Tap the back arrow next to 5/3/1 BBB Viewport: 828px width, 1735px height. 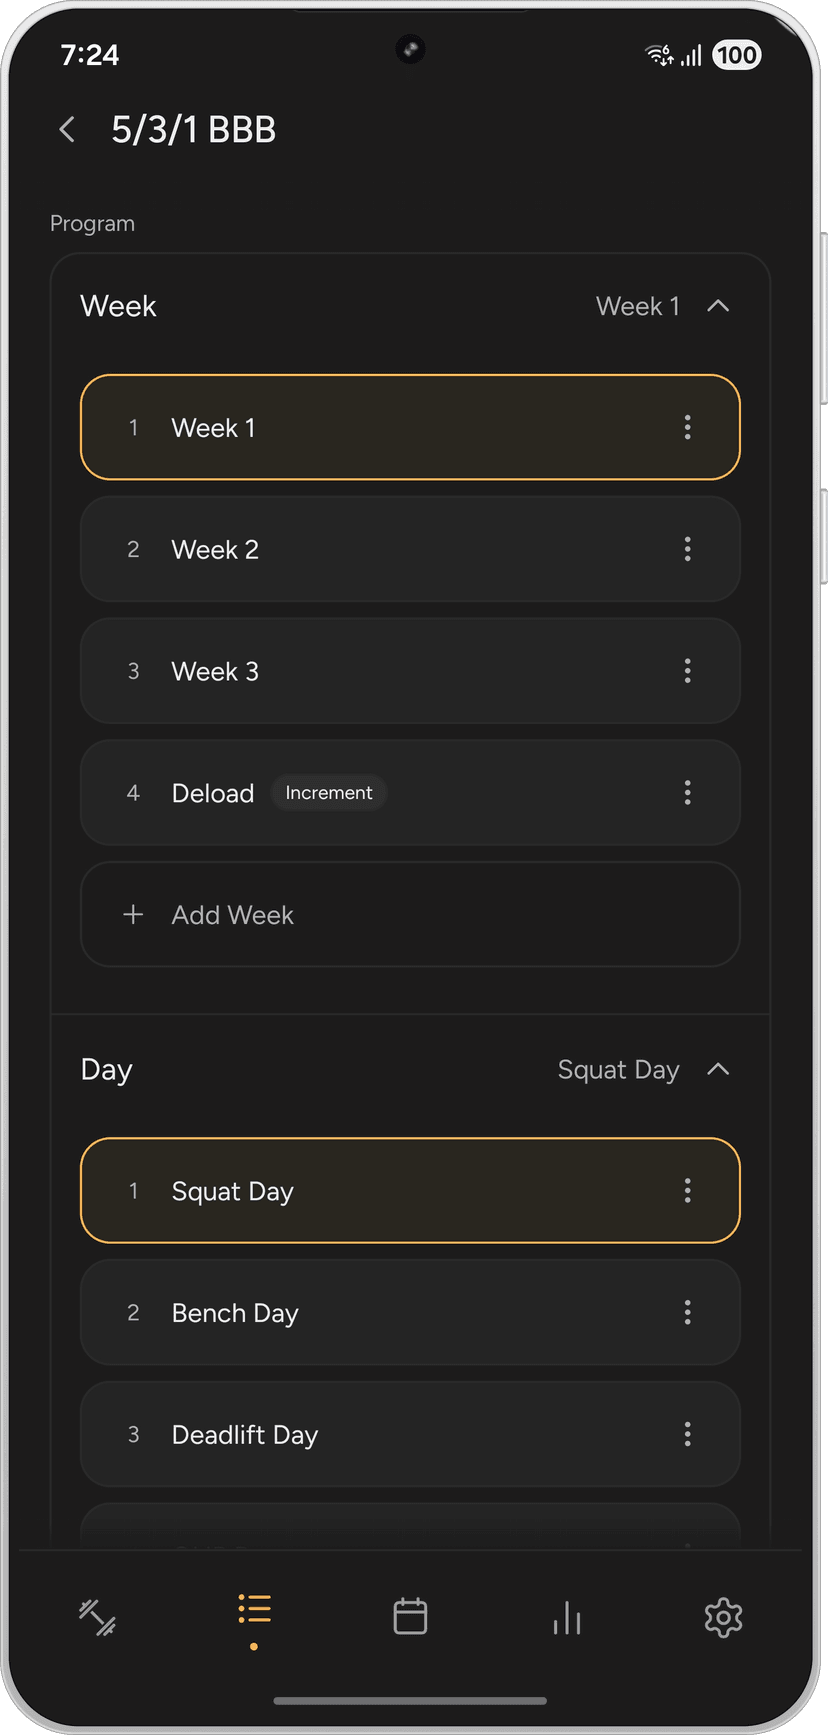pyautogui.click(x=67, y=129)
